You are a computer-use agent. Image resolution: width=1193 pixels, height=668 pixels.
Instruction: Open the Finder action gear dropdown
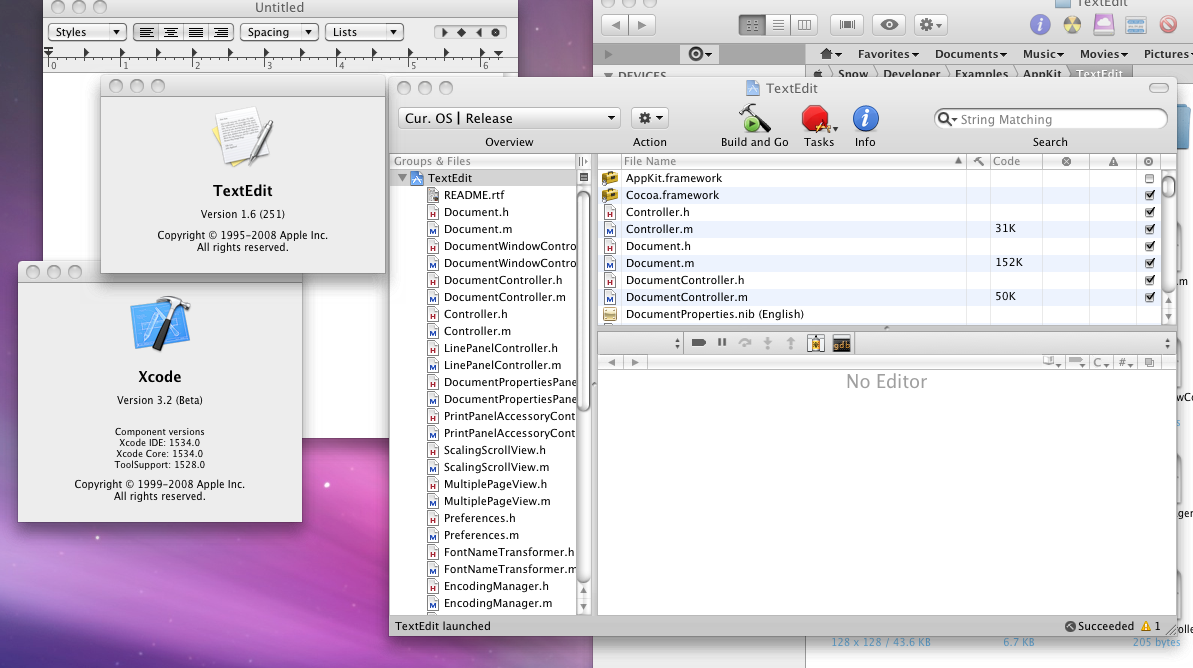coord(930,25)
